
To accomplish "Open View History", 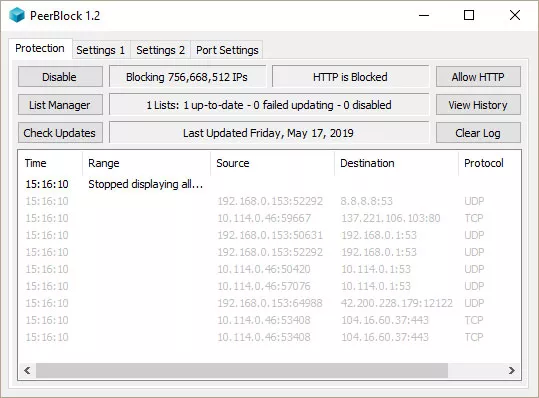I will (x=478, y=105).
